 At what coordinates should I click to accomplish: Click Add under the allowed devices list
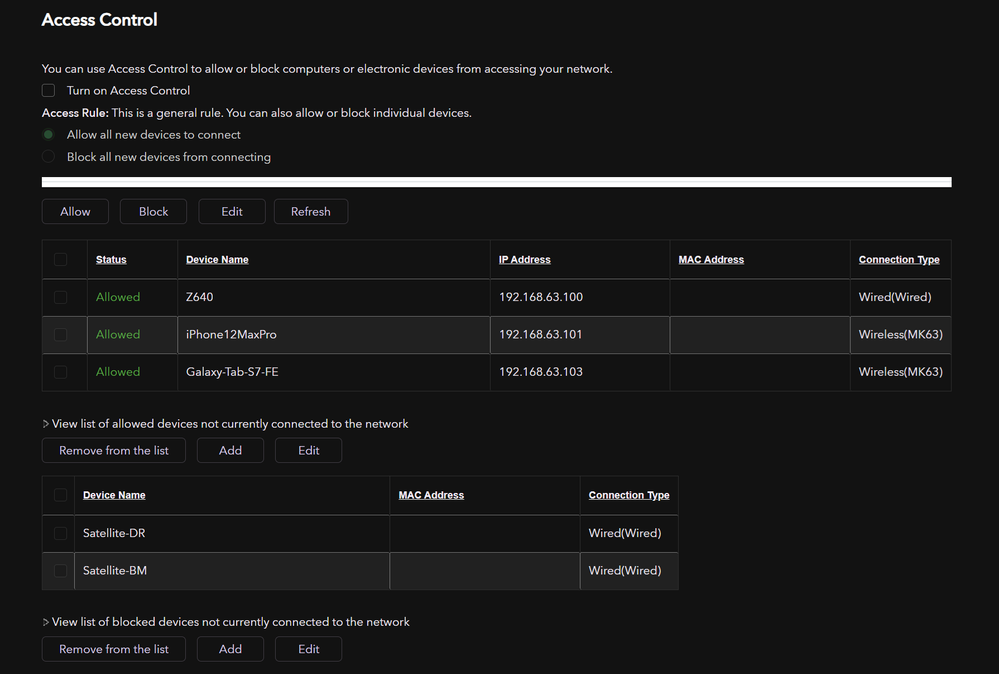coord(230,451)
